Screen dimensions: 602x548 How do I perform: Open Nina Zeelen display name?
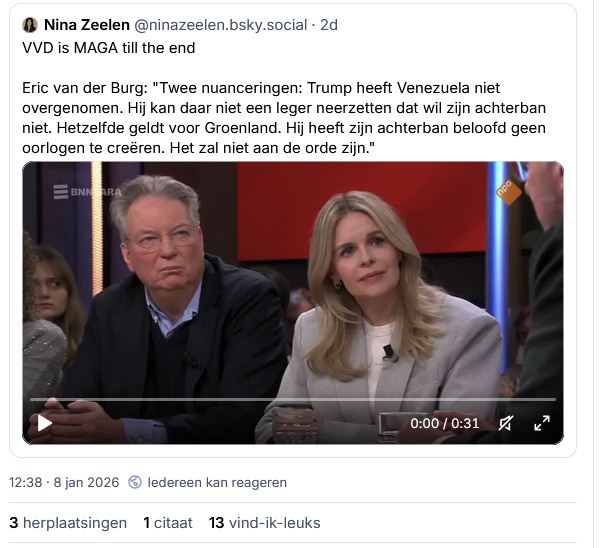point(87,25)
